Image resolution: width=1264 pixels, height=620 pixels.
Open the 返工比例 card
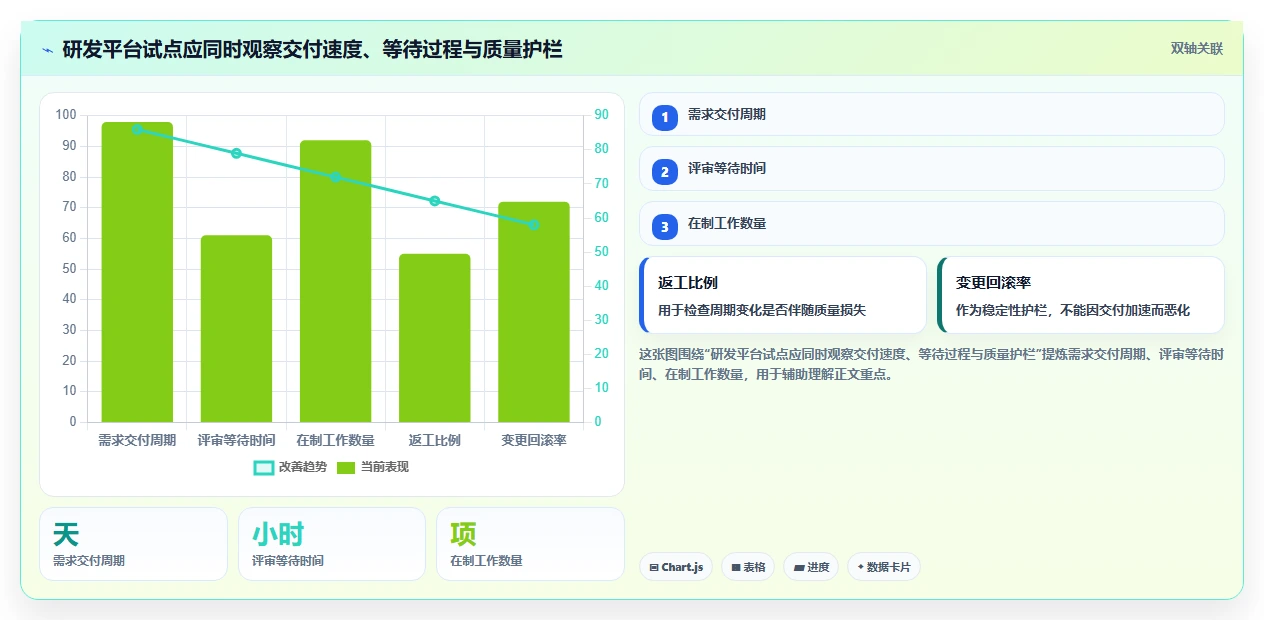point(783,295)
